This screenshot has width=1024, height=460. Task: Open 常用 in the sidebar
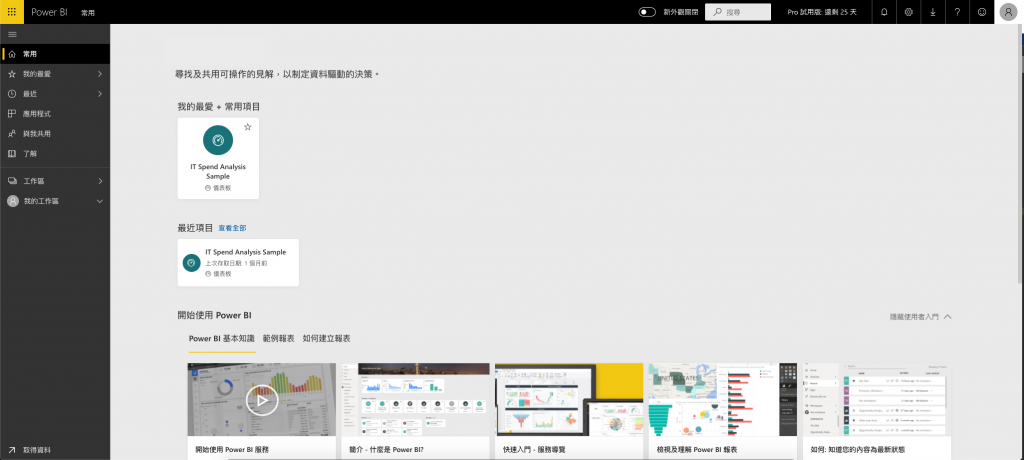coord(55,54)
